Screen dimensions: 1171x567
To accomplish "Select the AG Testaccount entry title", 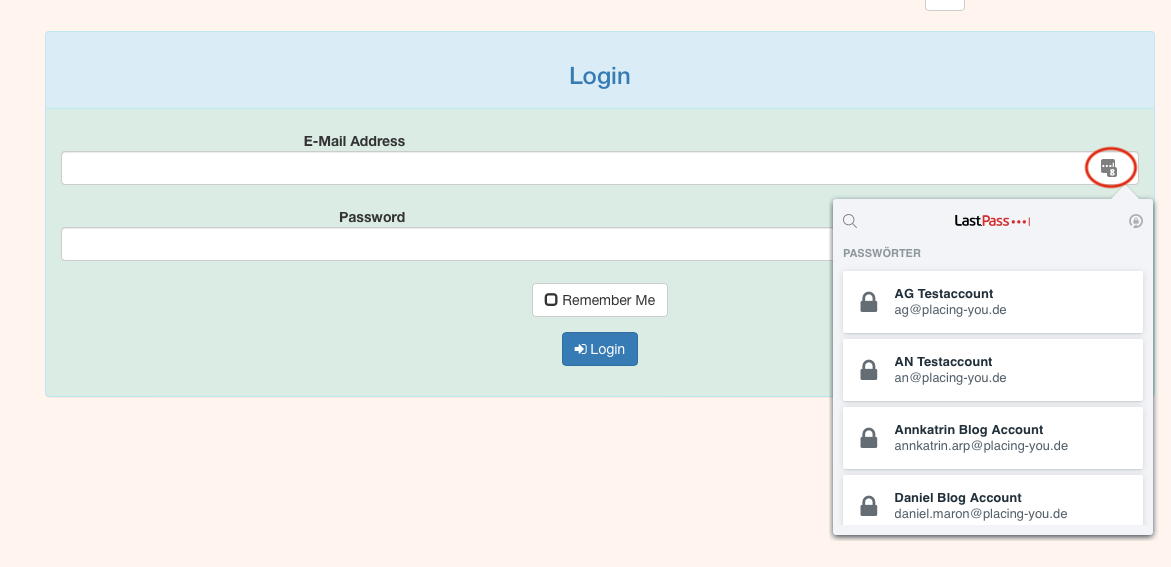I will point(943,294).
